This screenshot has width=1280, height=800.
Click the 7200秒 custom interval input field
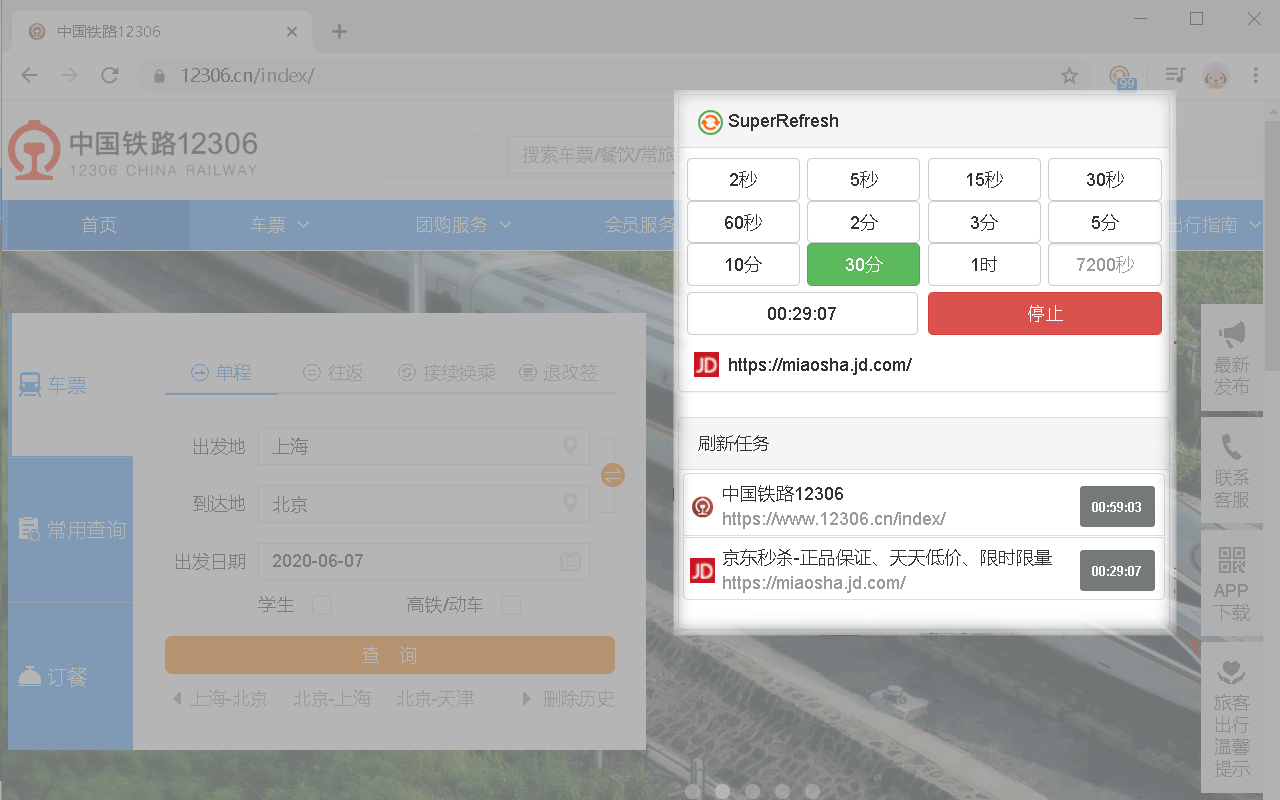click(1104, 265)
